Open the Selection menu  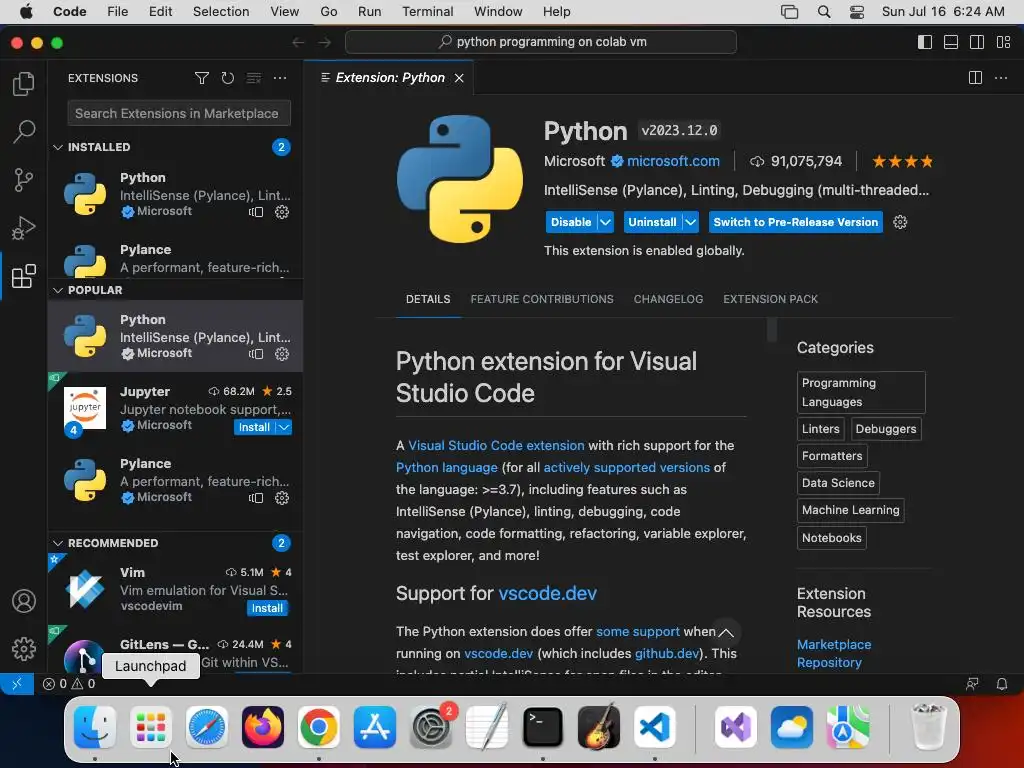point(221,12)
